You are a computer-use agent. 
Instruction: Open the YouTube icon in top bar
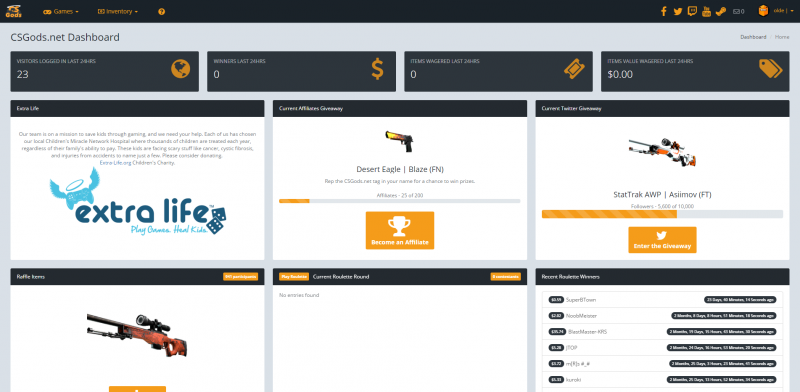(706, 11)
